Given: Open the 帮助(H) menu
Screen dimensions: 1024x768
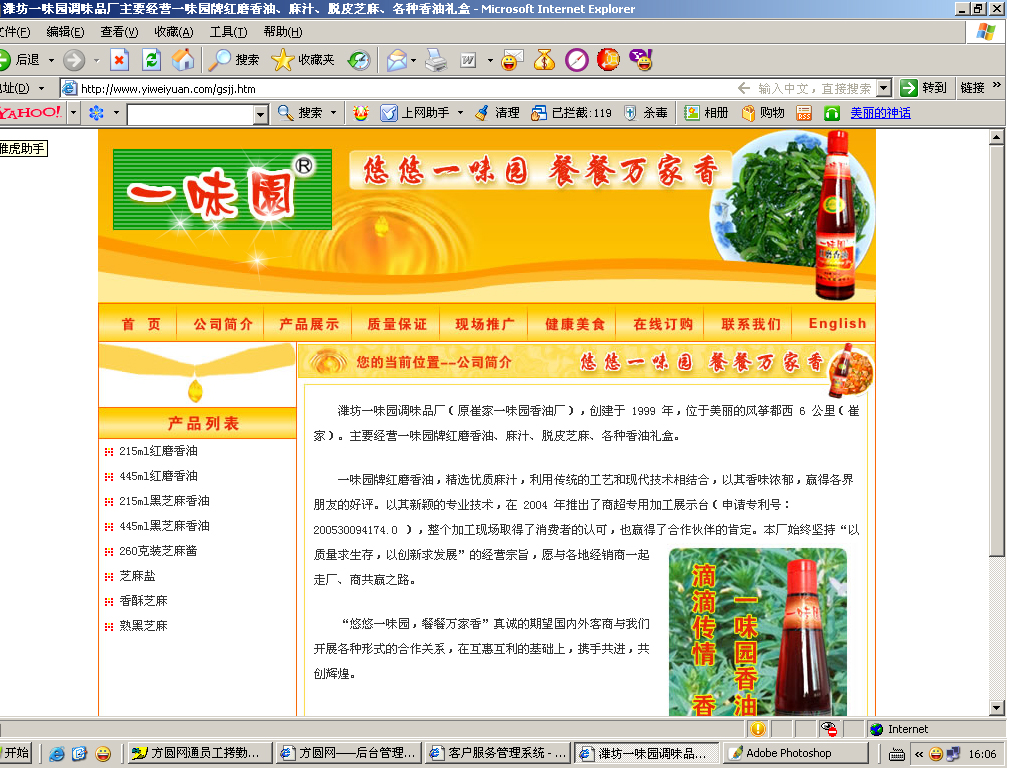Looking at the screenshot, I should [x=283, y=32].
